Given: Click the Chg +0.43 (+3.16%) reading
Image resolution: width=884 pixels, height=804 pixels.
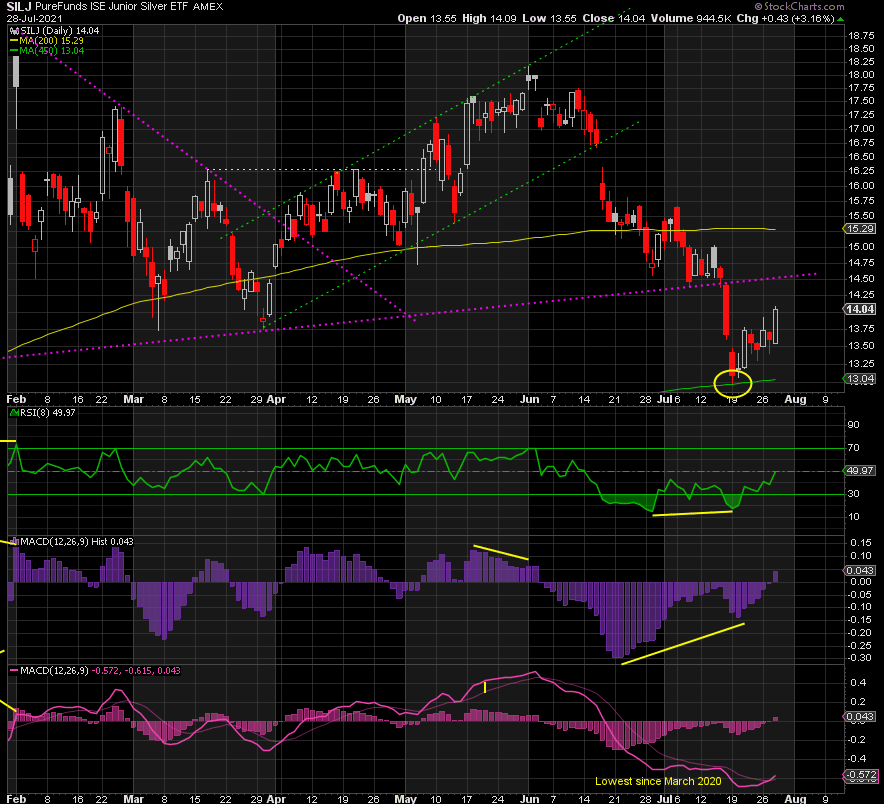Looking at the screenshot, I should pos(785,19).
